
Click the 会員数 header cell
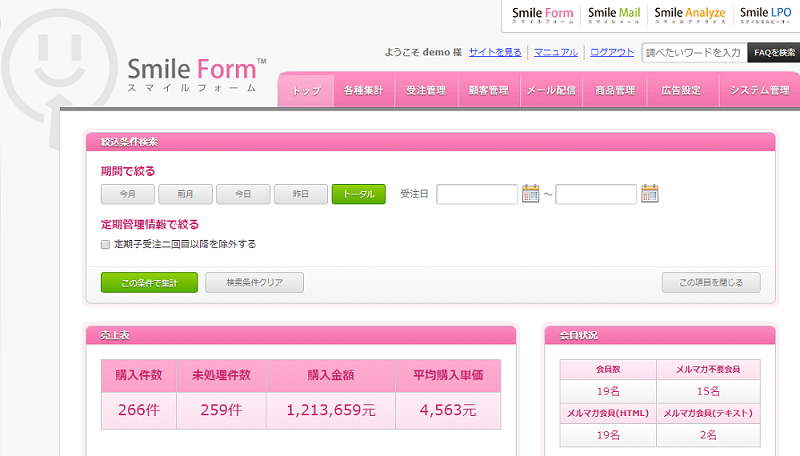point(608,369)
